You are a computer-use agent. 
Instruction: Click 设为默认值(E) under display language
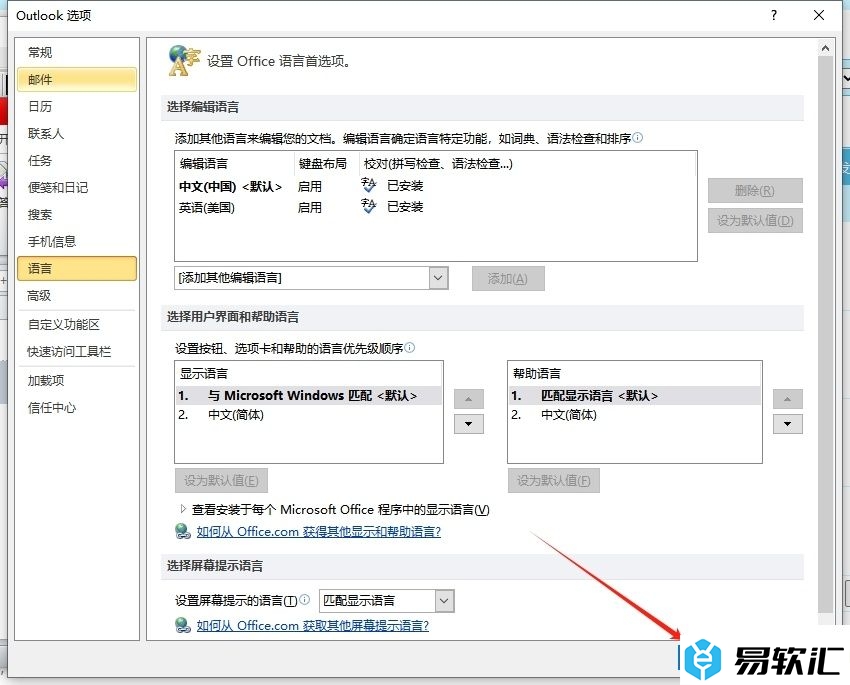pos(221,481)
